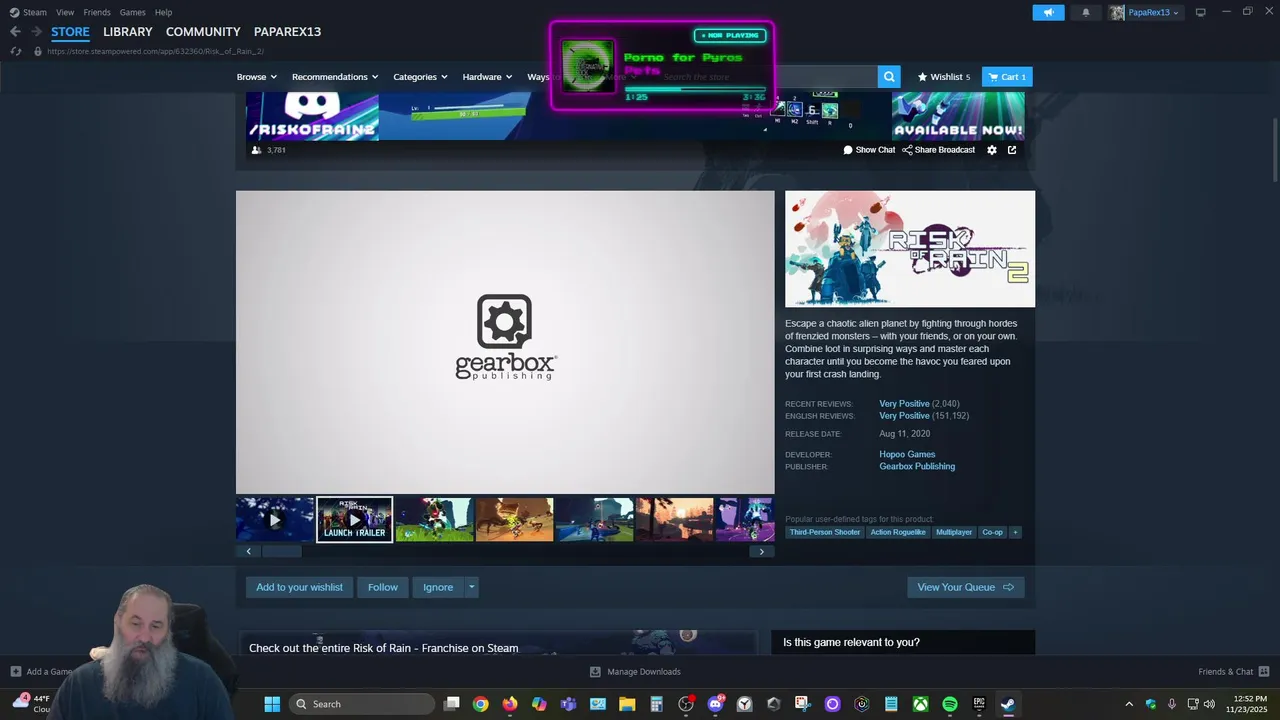Open the Gearbox Publishing publisher link
Screen dimensions: 1280x720
pos(917,466)
